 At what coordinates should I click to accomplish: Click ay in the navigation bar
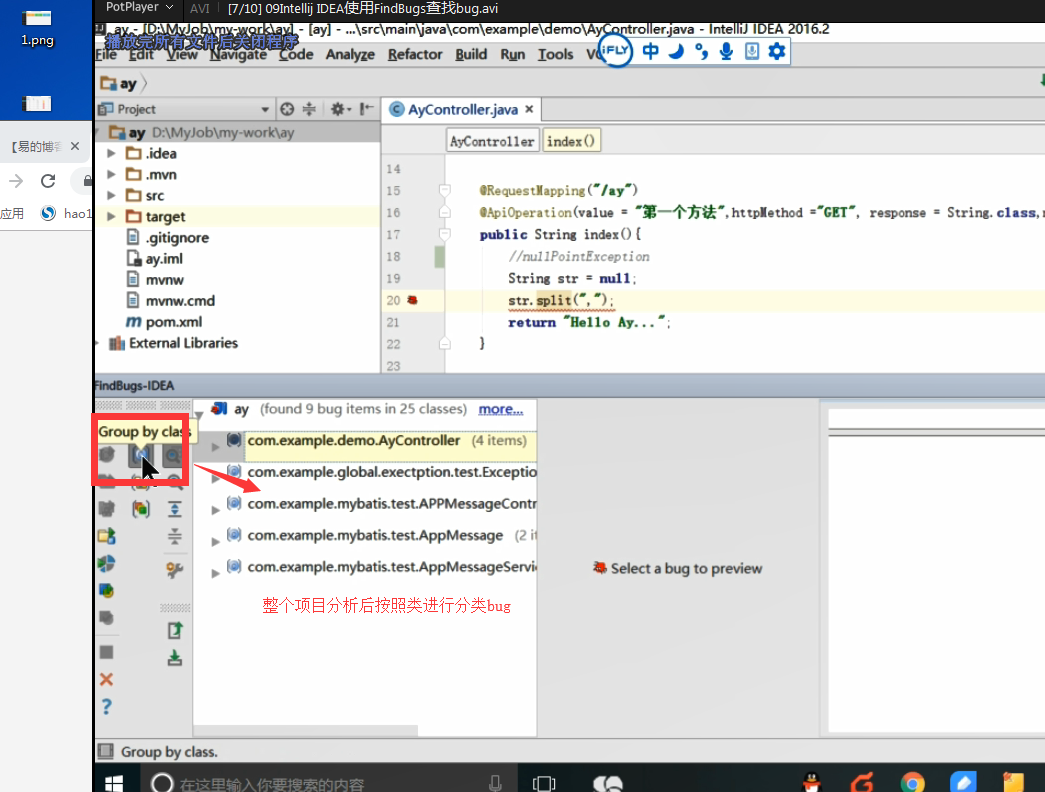119,83
